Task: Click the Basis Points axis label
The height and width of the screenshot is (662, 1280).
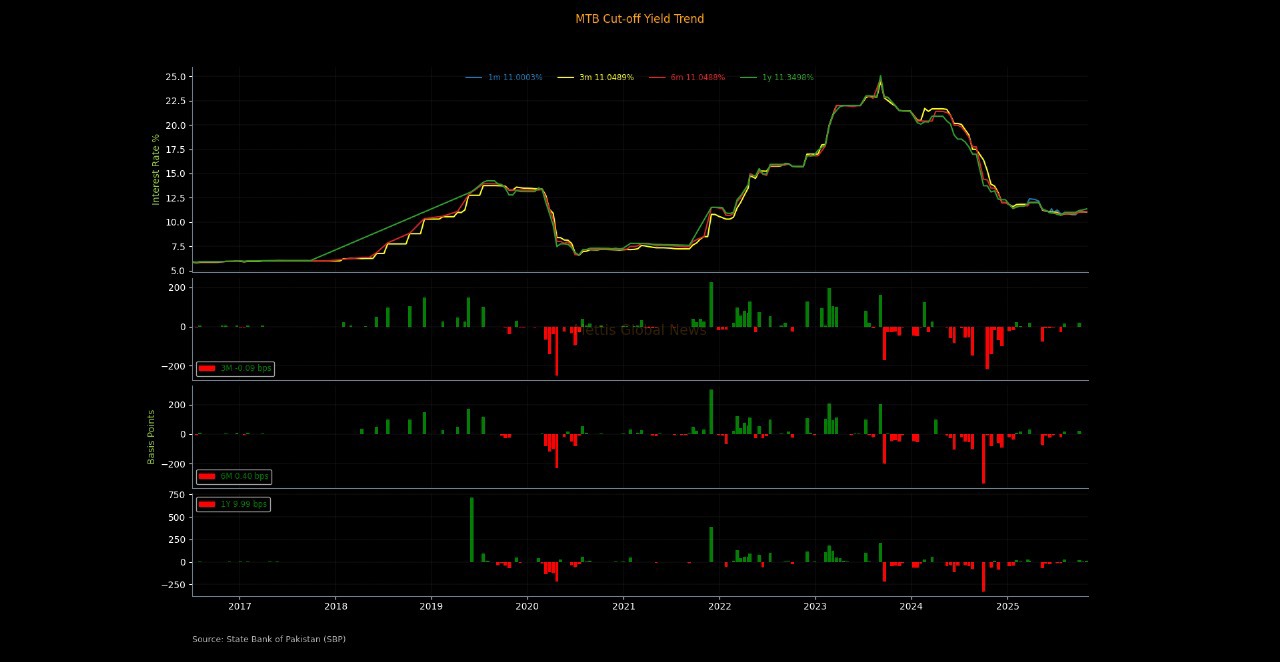Action: pyautogui.click(x=152, y=437)
